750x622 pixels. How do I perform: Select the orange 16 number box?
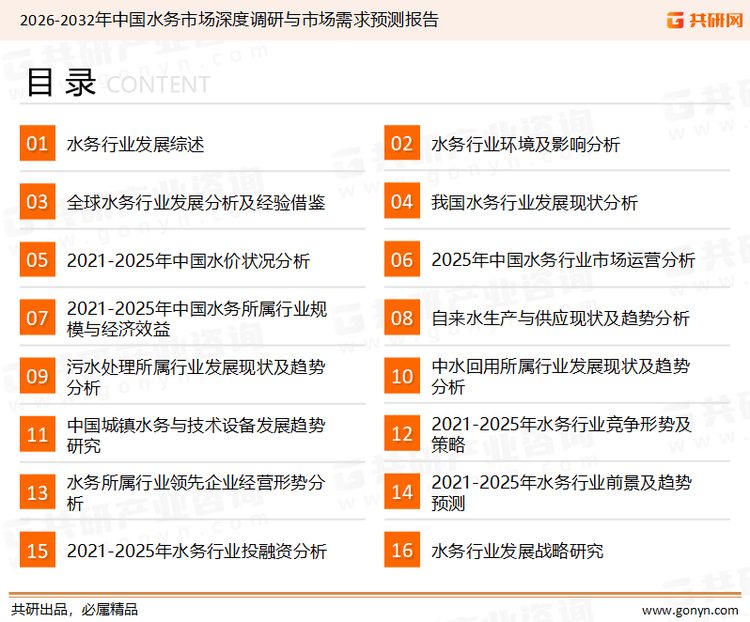(x=402, y=550)
